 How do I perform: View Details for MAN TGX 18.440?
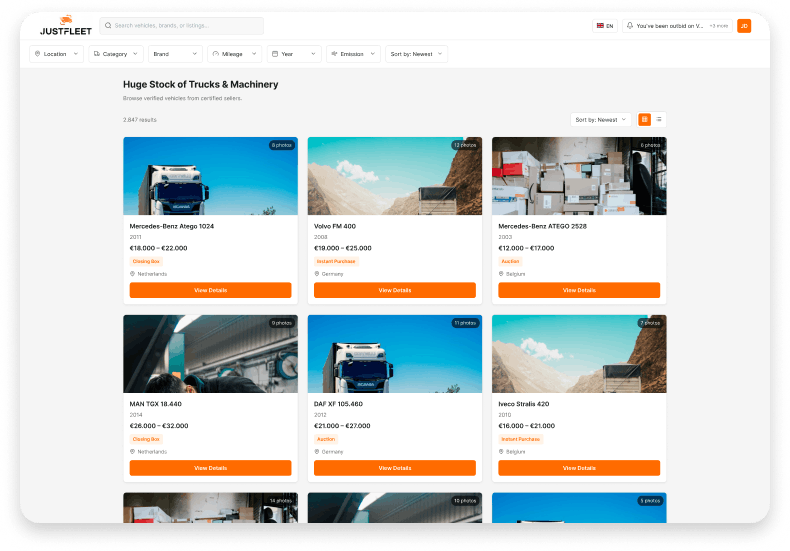point(211,468)
